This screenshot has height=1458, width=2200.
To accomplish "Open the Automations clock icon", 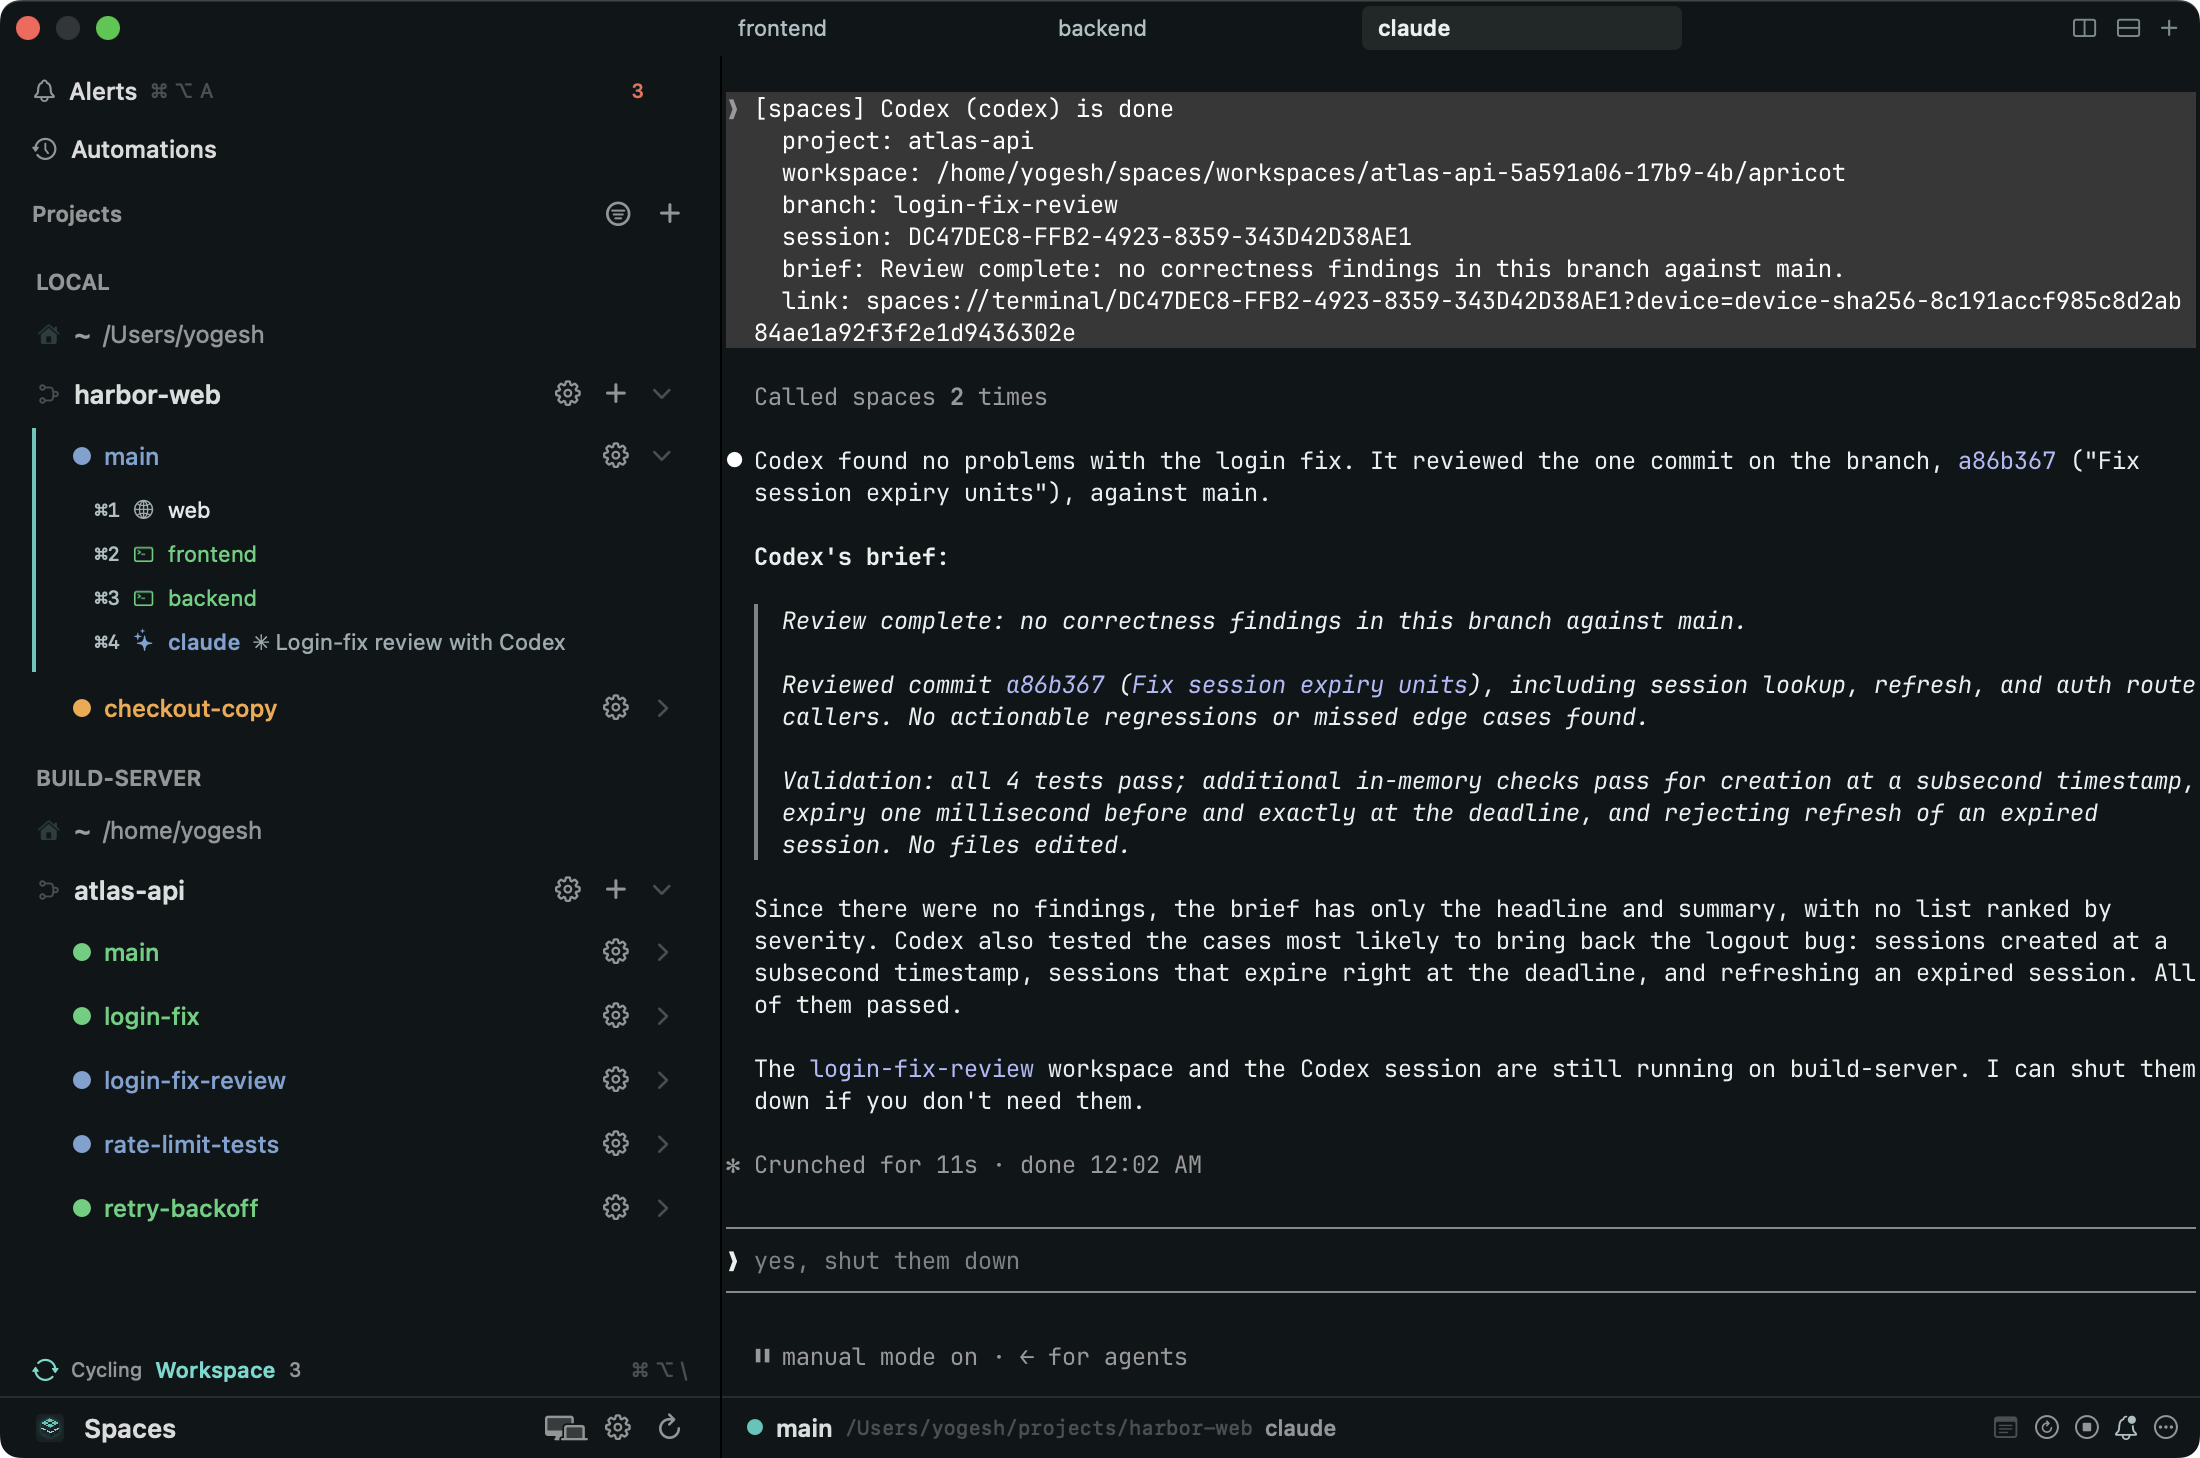I will click(x=44, y=149).
